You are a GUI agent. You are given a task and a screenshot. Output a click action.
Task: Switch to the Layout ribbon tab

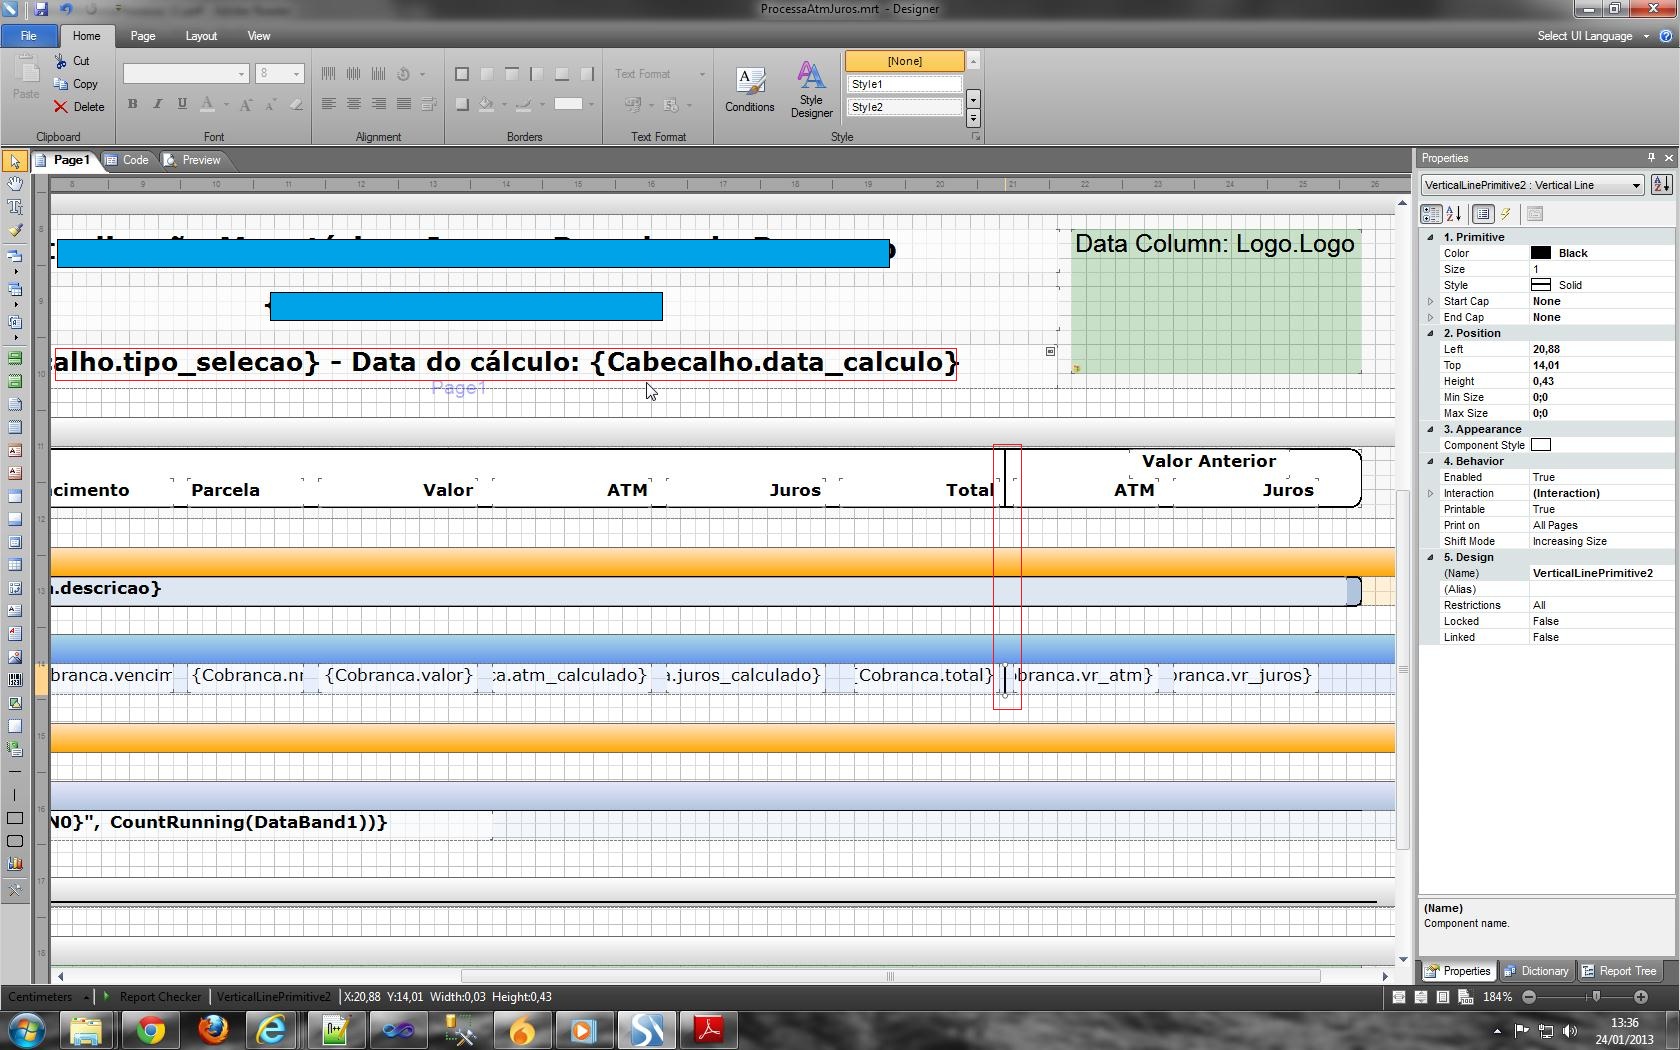201,36
